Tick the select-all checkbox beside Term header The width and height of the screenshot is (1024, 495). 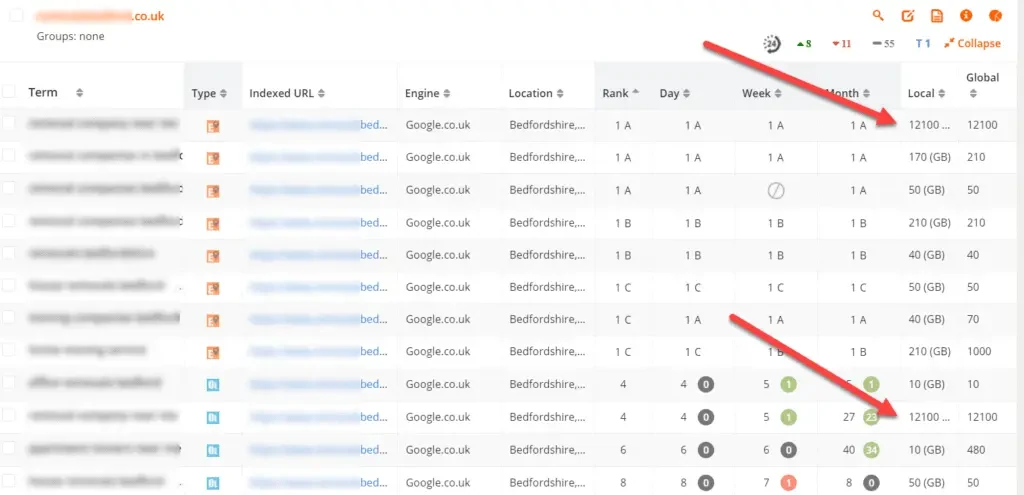click(8, 92)
